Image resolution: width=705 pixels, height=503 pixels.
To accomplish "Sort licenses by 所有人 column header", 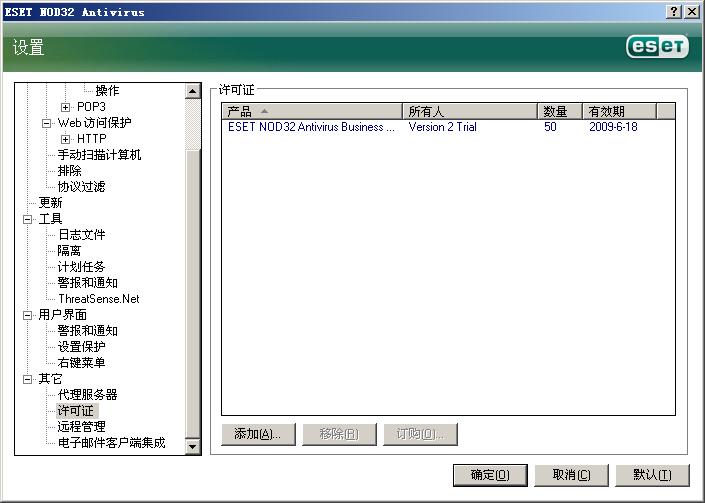I will coord(470,111).
